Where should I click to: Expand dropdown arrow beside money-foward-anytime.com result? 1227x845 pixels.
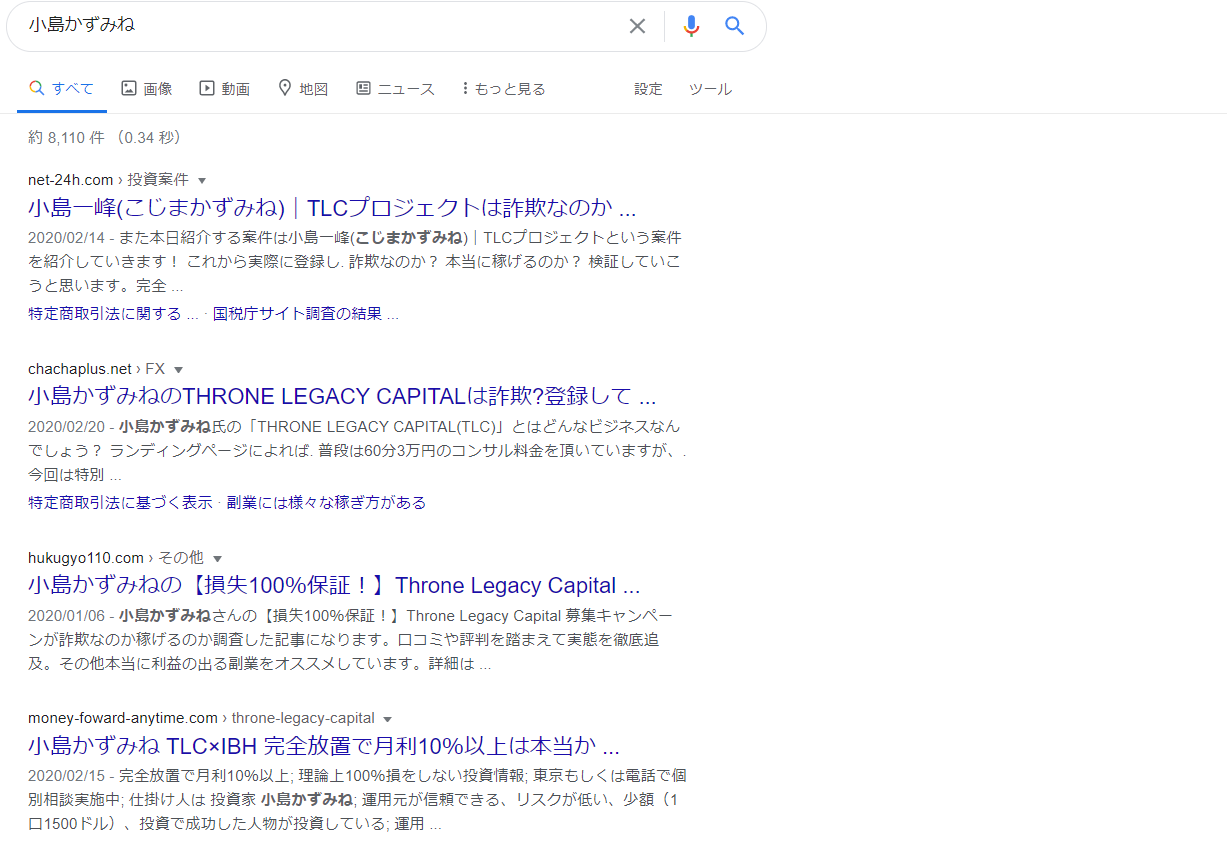click(x=388, y=719)
